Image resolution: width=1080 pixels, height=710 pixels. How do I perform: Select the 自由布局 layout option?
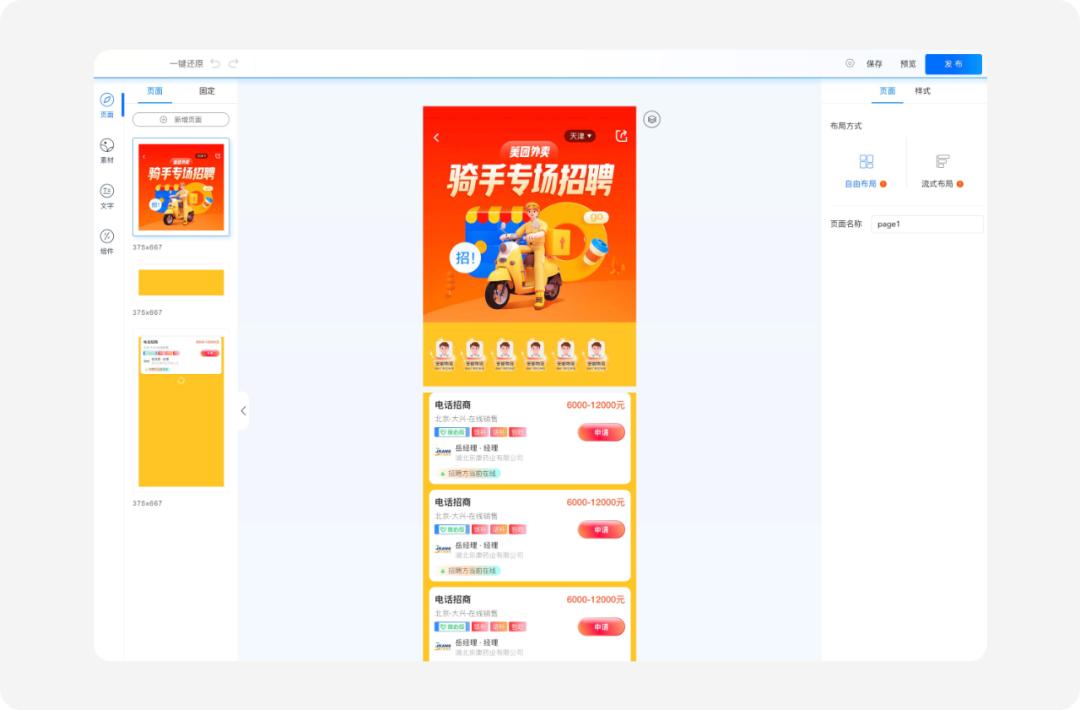pos(866,168)
